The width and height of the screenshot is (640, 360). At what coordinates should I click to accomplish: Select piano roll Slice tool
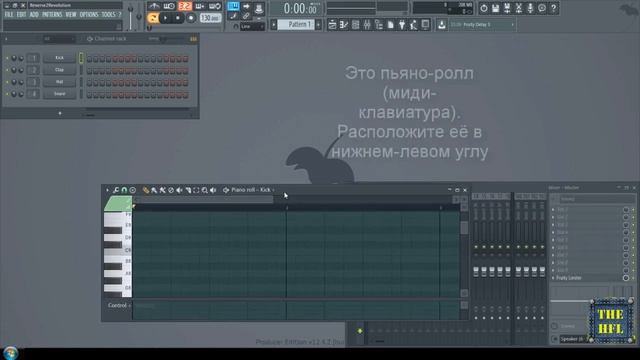[x=188, y=190]
